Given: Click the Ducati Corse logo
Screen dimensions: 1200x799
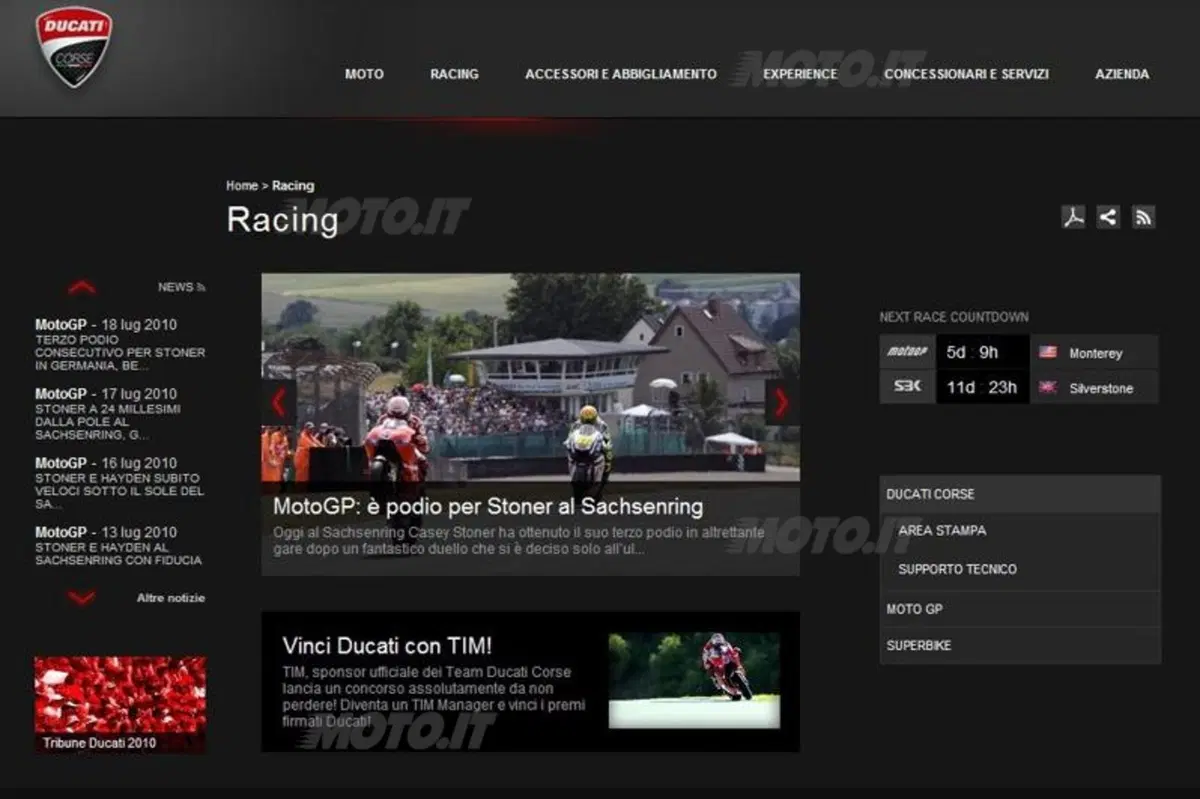Looking at the screenshot, I should 74,47.
